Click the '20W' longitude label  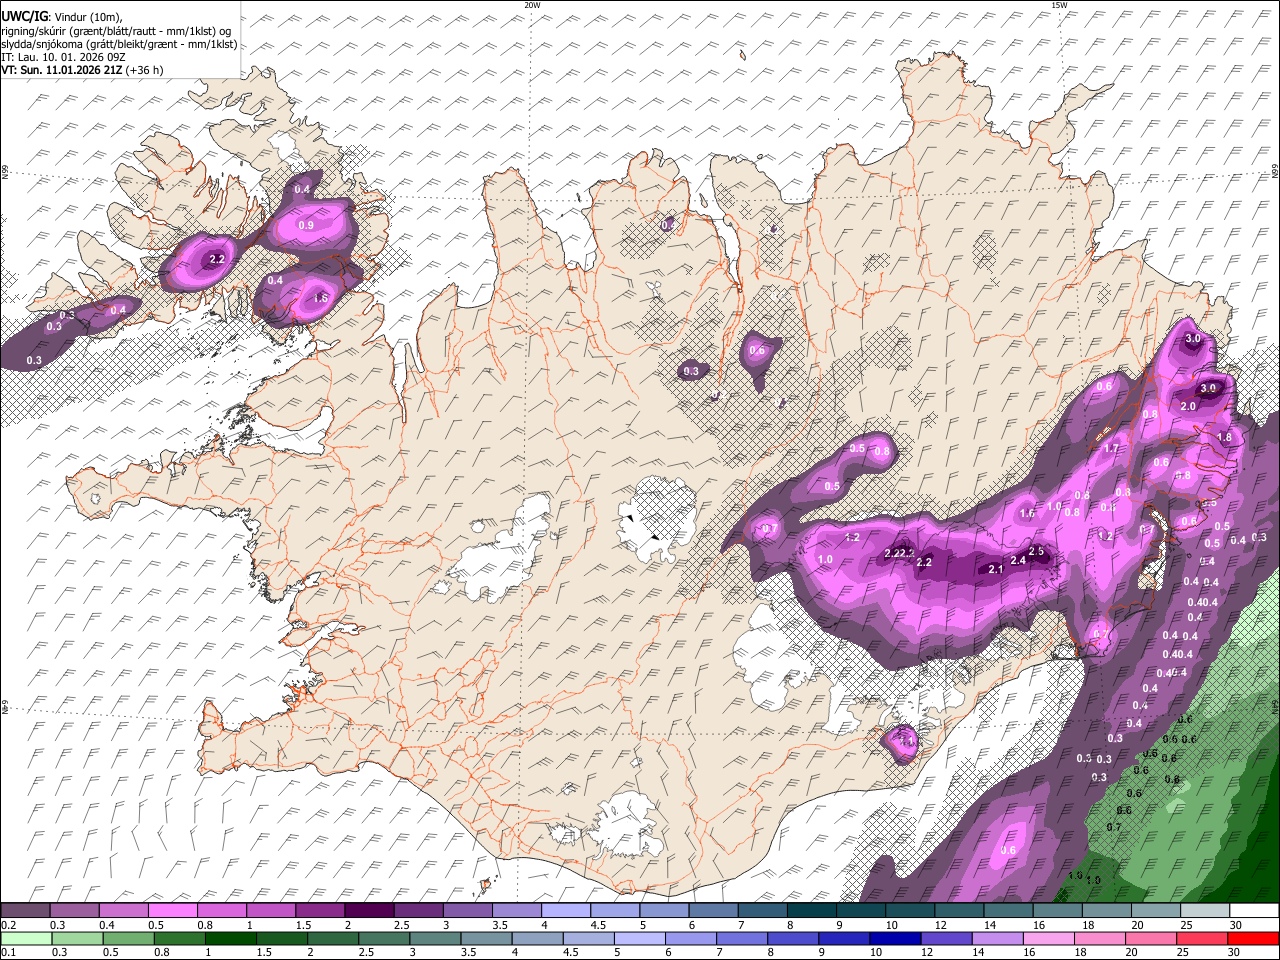(532, 5)
